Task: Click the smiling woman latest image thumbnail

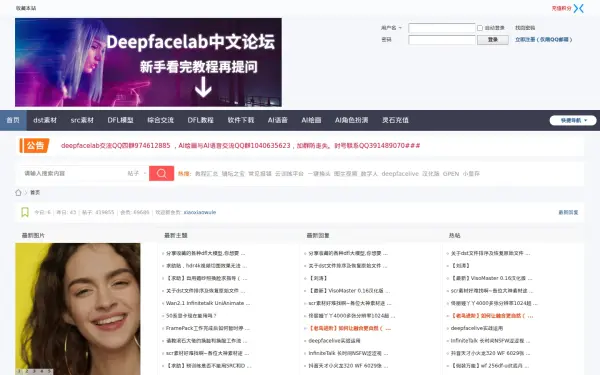Action: click(78, 308)
